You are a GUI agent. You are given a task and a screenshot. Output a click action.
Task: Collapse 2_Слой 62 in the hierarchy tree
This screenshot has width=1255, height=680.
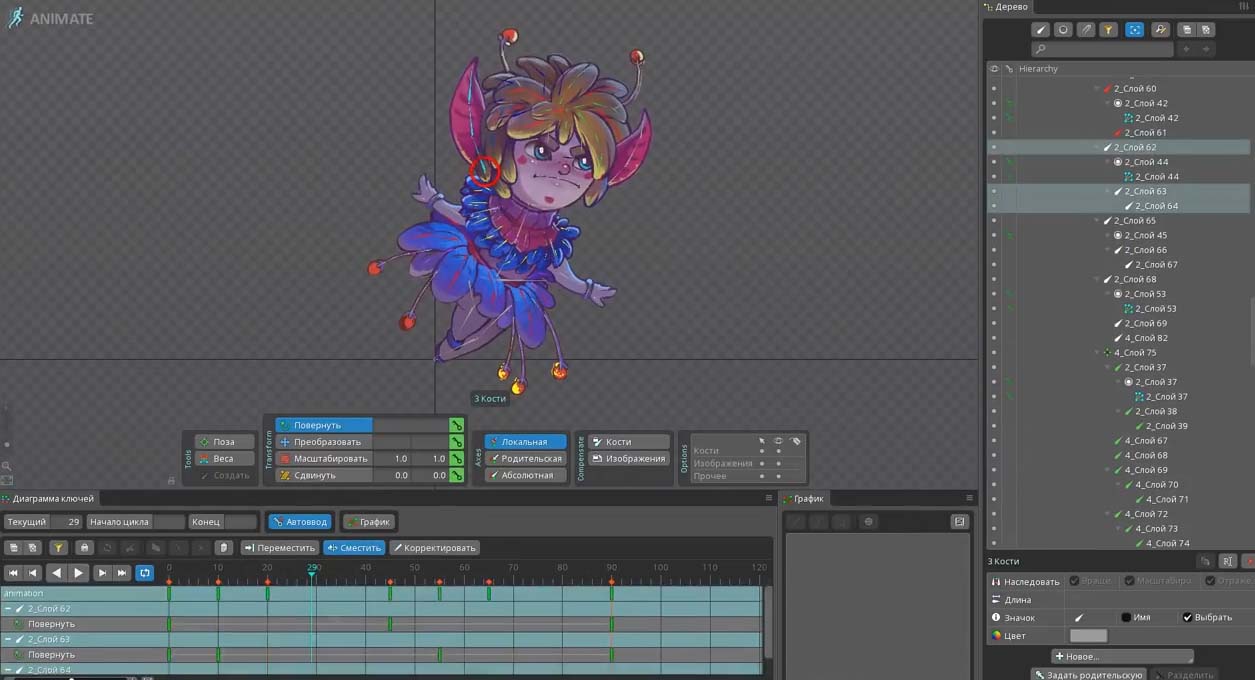(x=1098, y=147)
